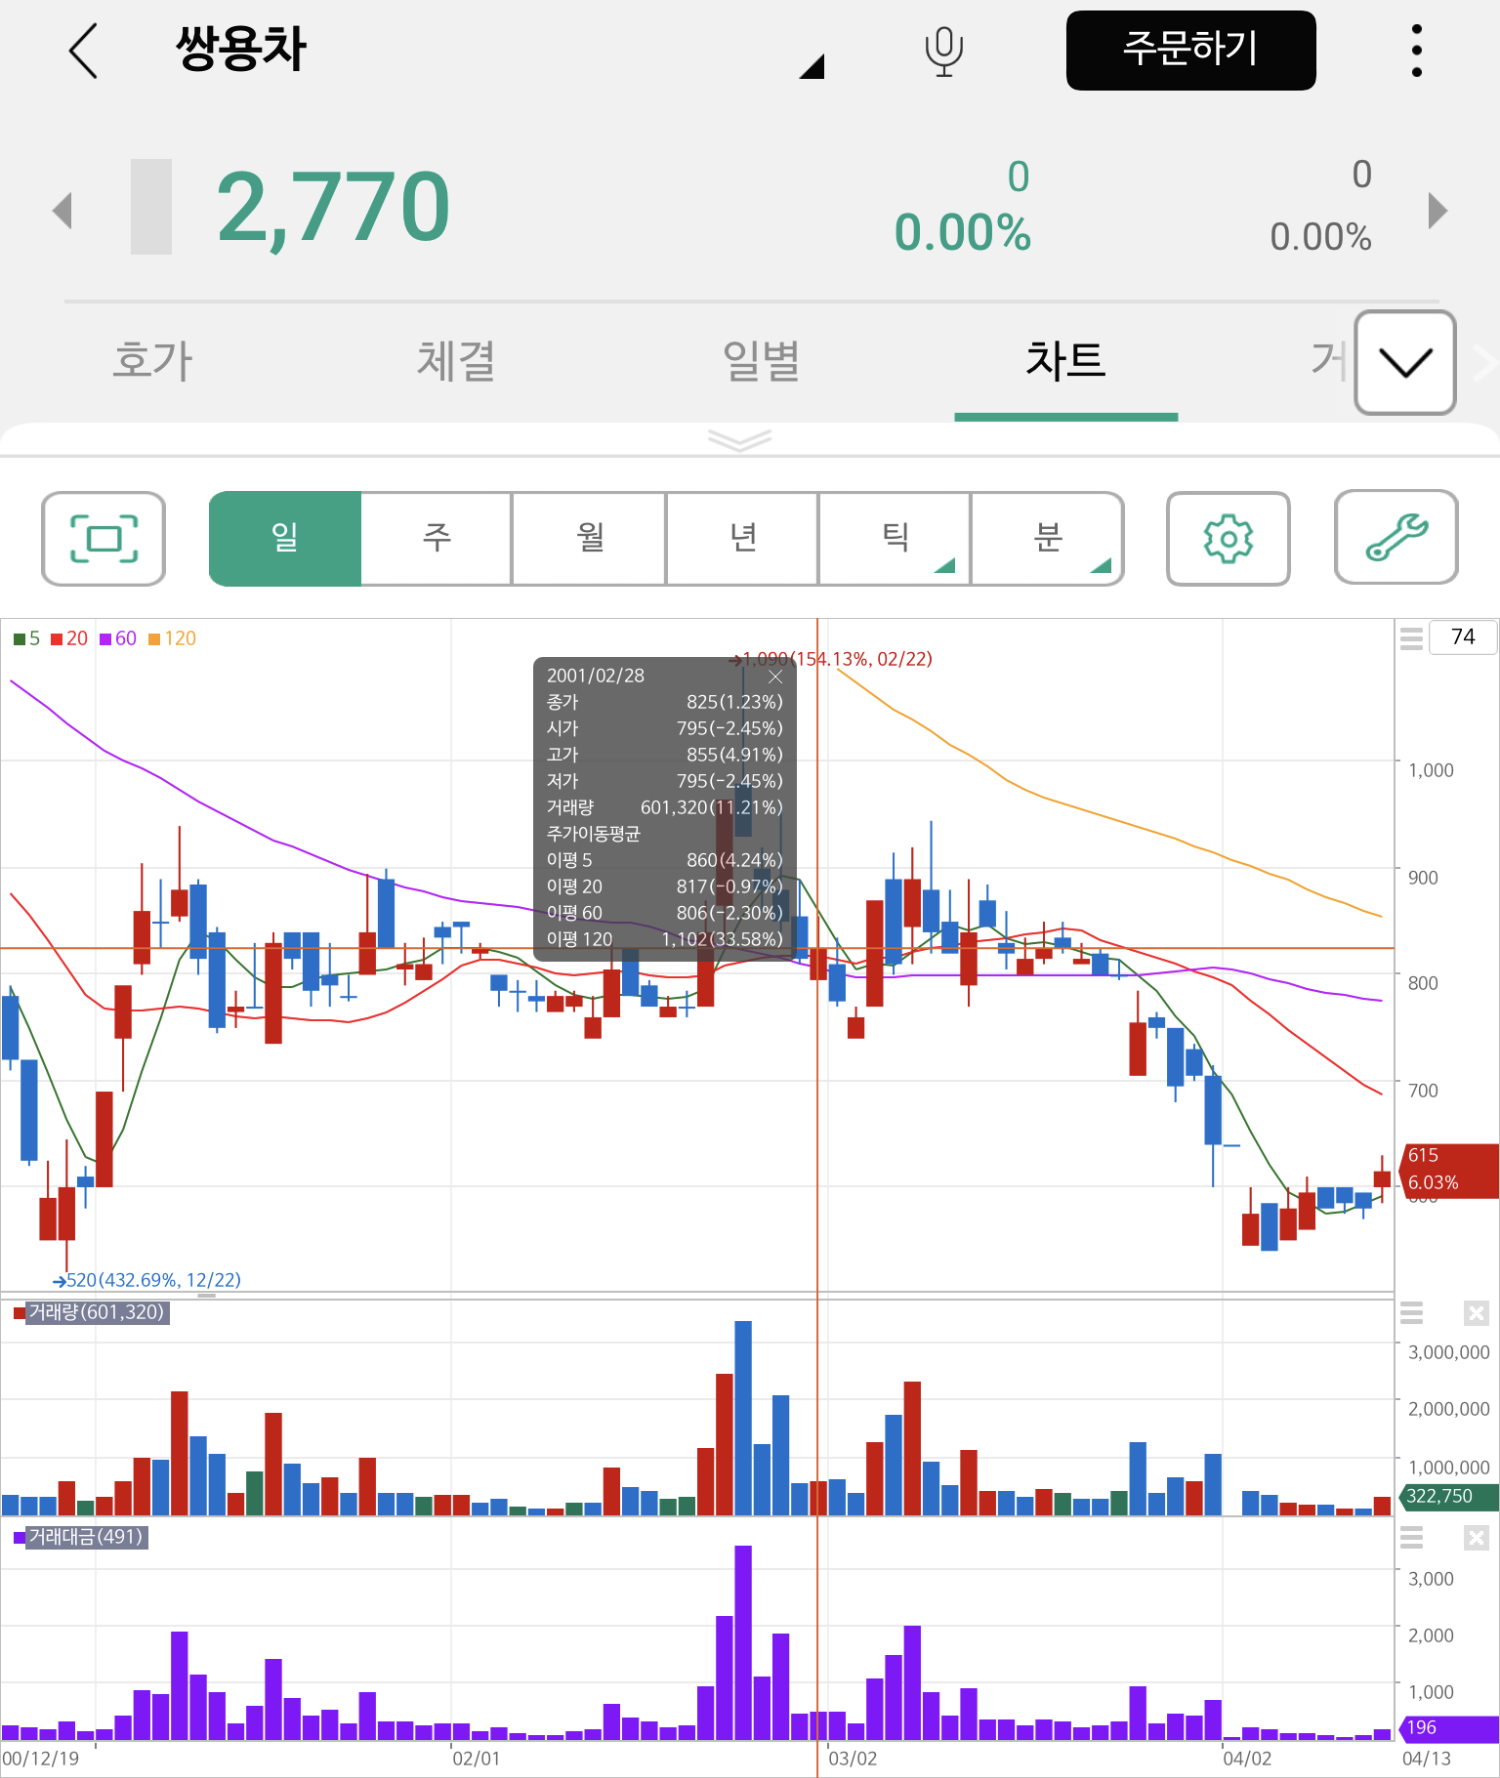Tap the 1,000 price axis label
1500x1778 pixels.
point(1431,770)
